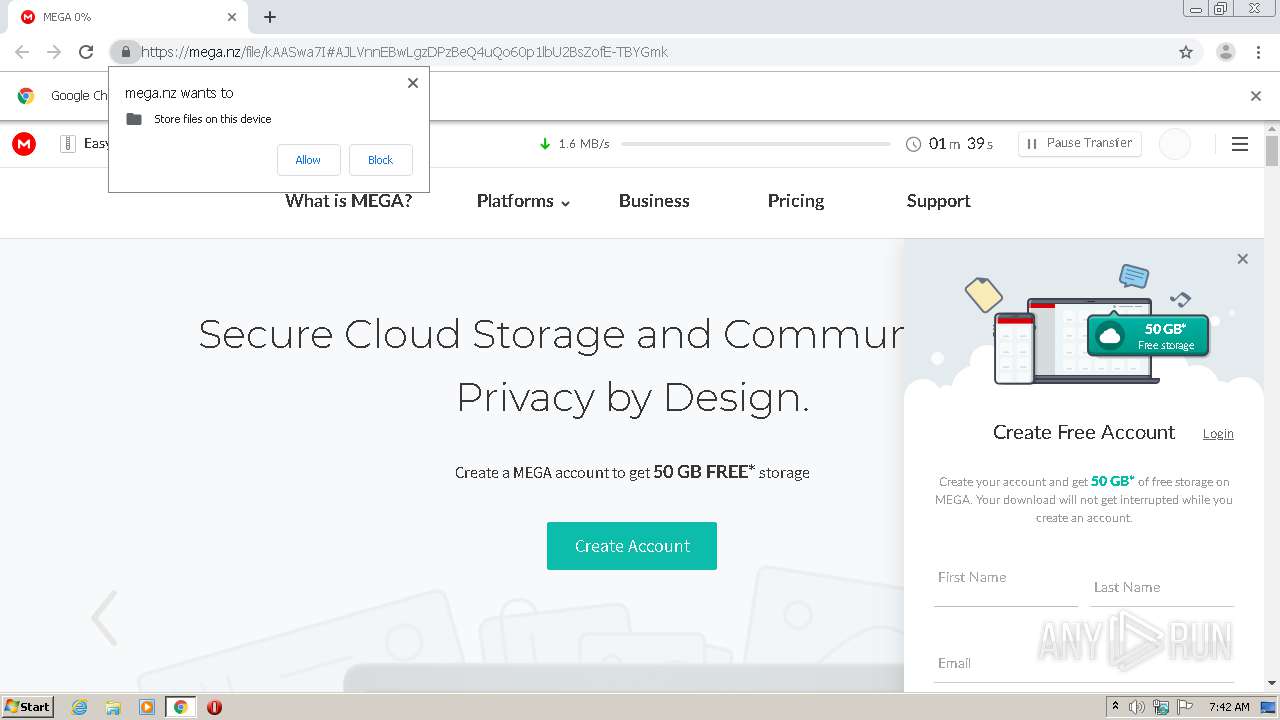Click the MEGA account avatar circle

pyautogui.click(x=1175, y=144)
